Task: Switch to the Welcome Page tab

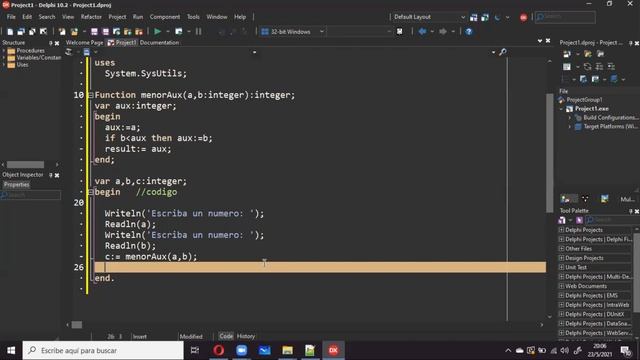Action: coord(84,42)
